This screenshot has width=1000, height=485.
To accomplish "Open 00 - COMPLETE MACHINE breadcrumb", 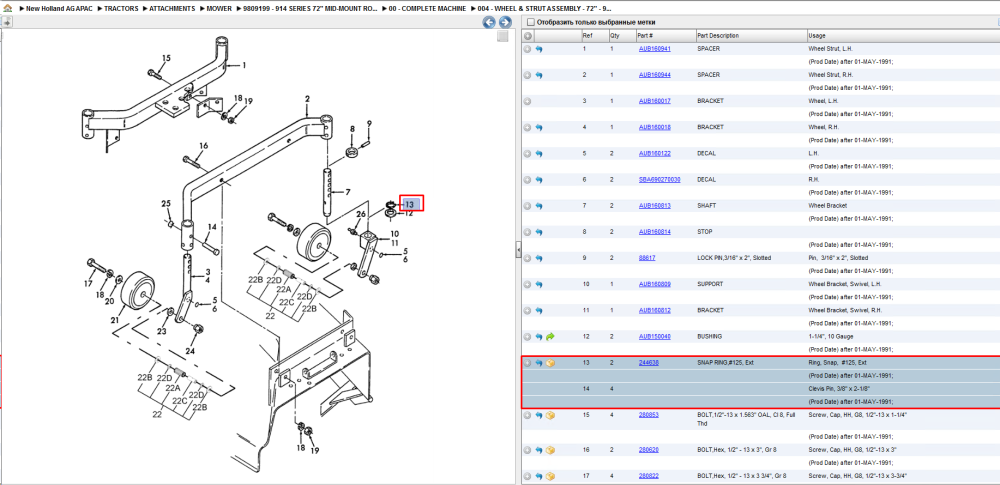I will click(x=427, y=9).
